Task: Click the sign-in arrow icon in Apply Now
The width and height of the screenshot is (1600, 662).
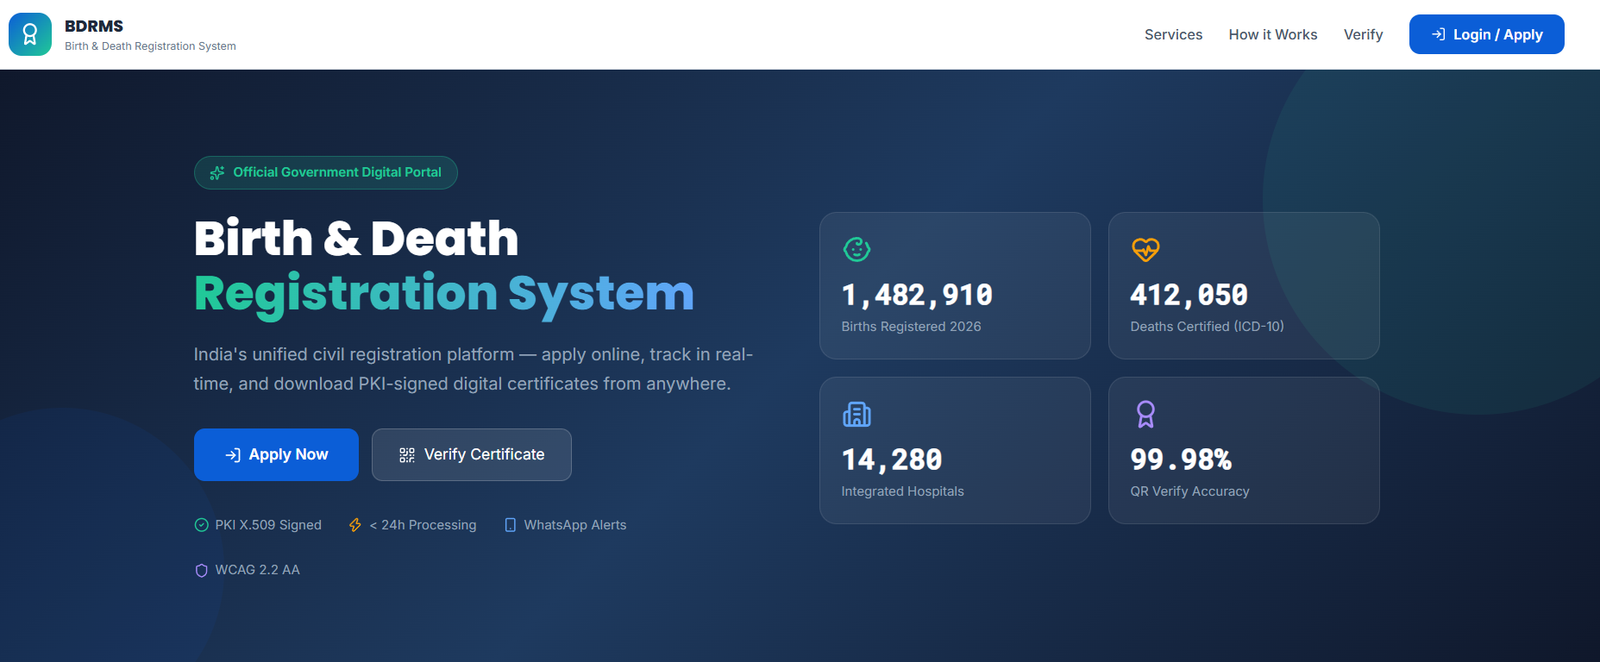Action: 233,455
